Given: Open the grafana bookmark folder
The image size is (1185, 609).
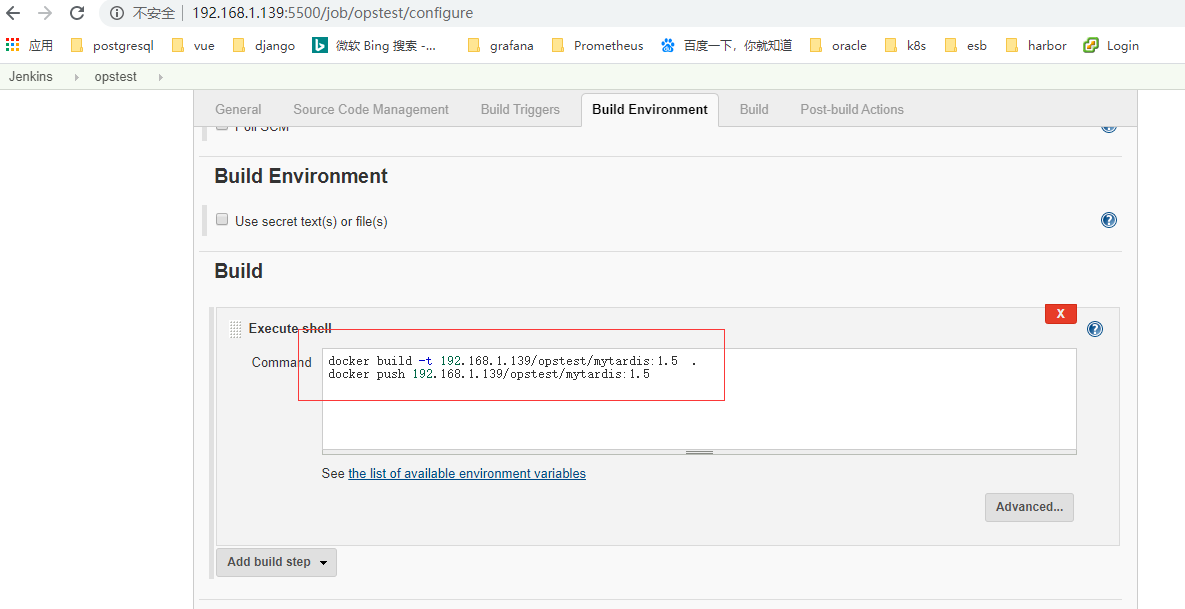Looking at the screenshot, I should (500, 45).
